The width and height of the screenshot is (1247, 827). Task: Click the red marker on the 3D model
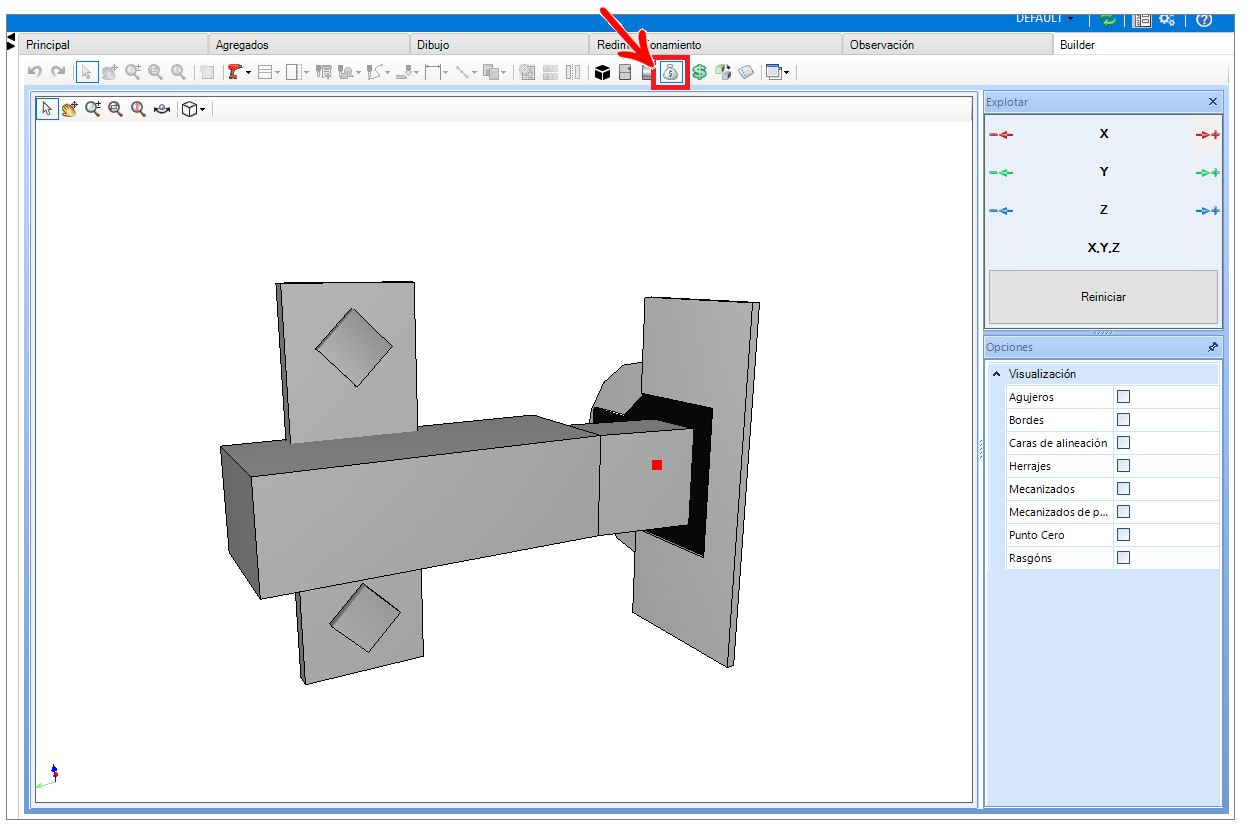657,465
